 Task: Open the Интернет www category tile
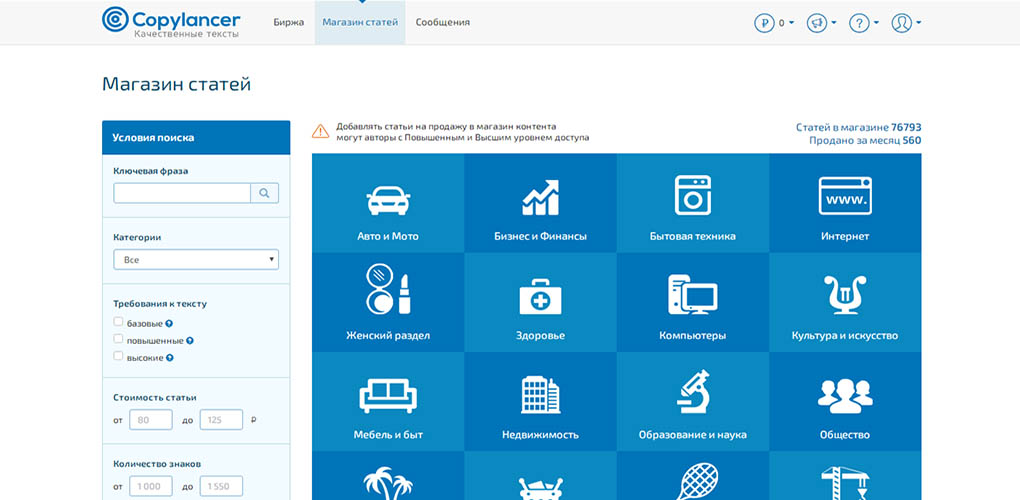tap(845, 204)
